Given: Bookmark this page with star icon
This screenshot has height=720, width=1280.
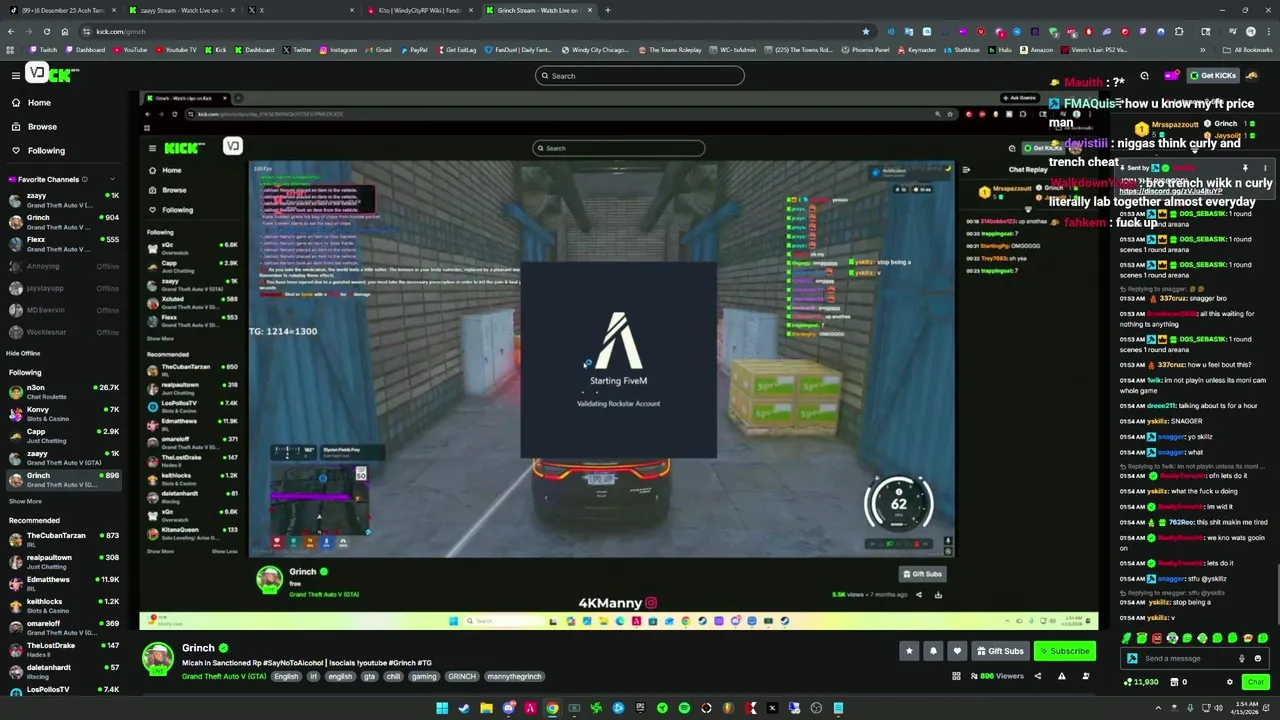Looking at the screenshot, I should [866, 31].
